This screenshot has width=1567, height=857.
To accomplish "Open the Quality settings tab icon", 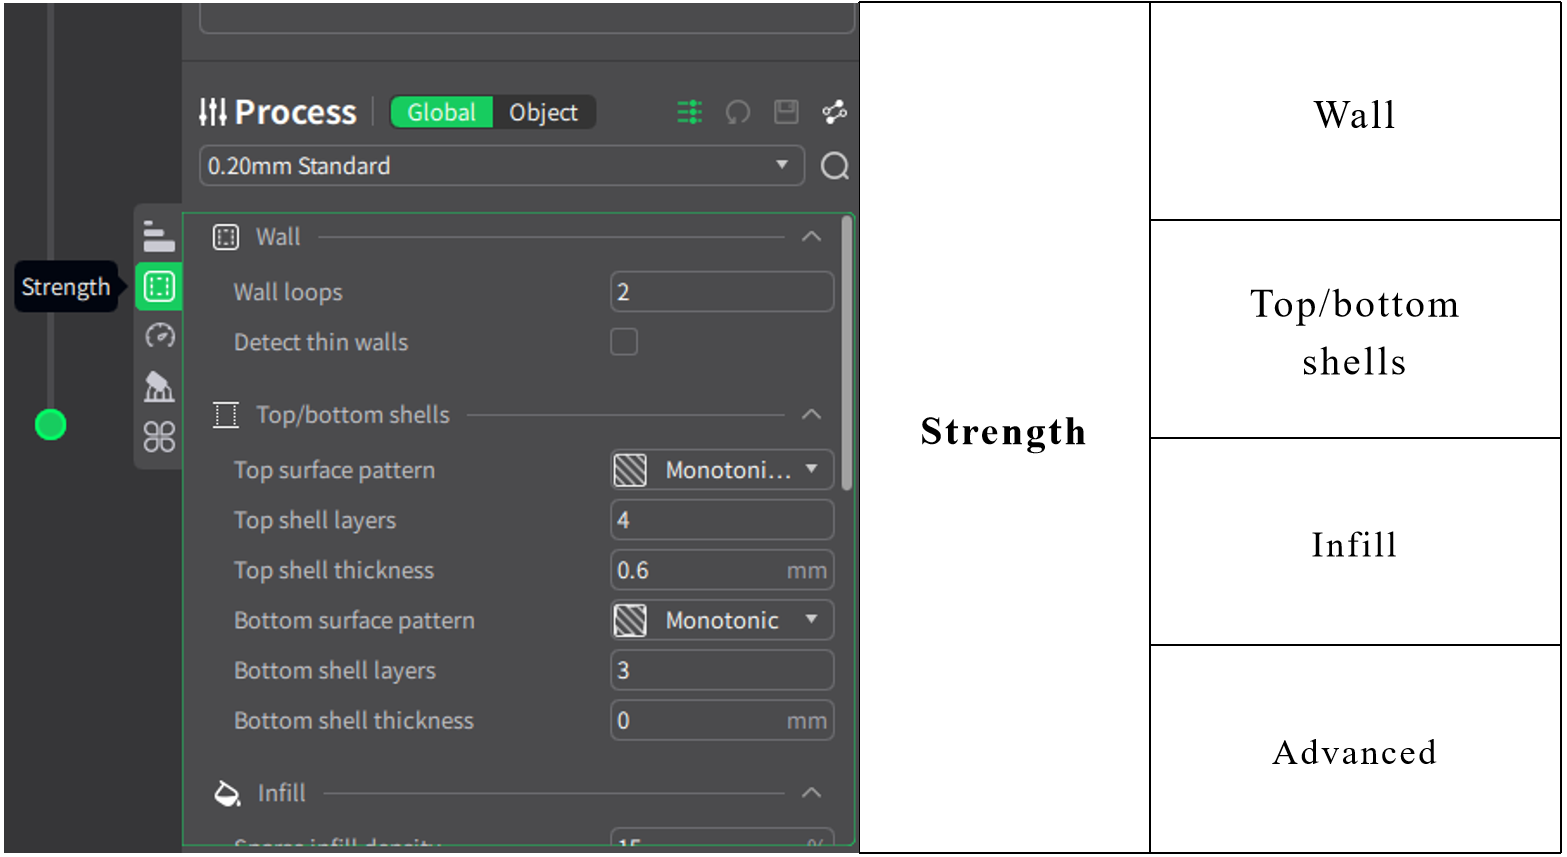I will click(158, 237).
